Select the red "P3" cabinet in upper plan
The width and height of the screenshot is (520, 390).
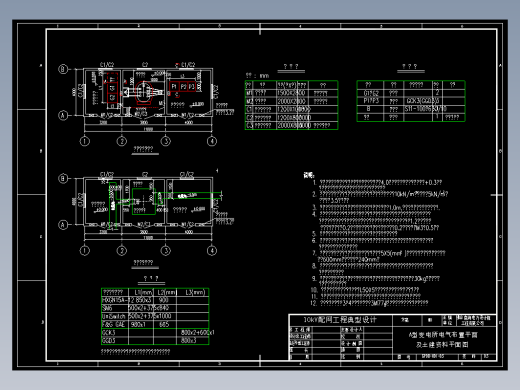click(192, 87)
